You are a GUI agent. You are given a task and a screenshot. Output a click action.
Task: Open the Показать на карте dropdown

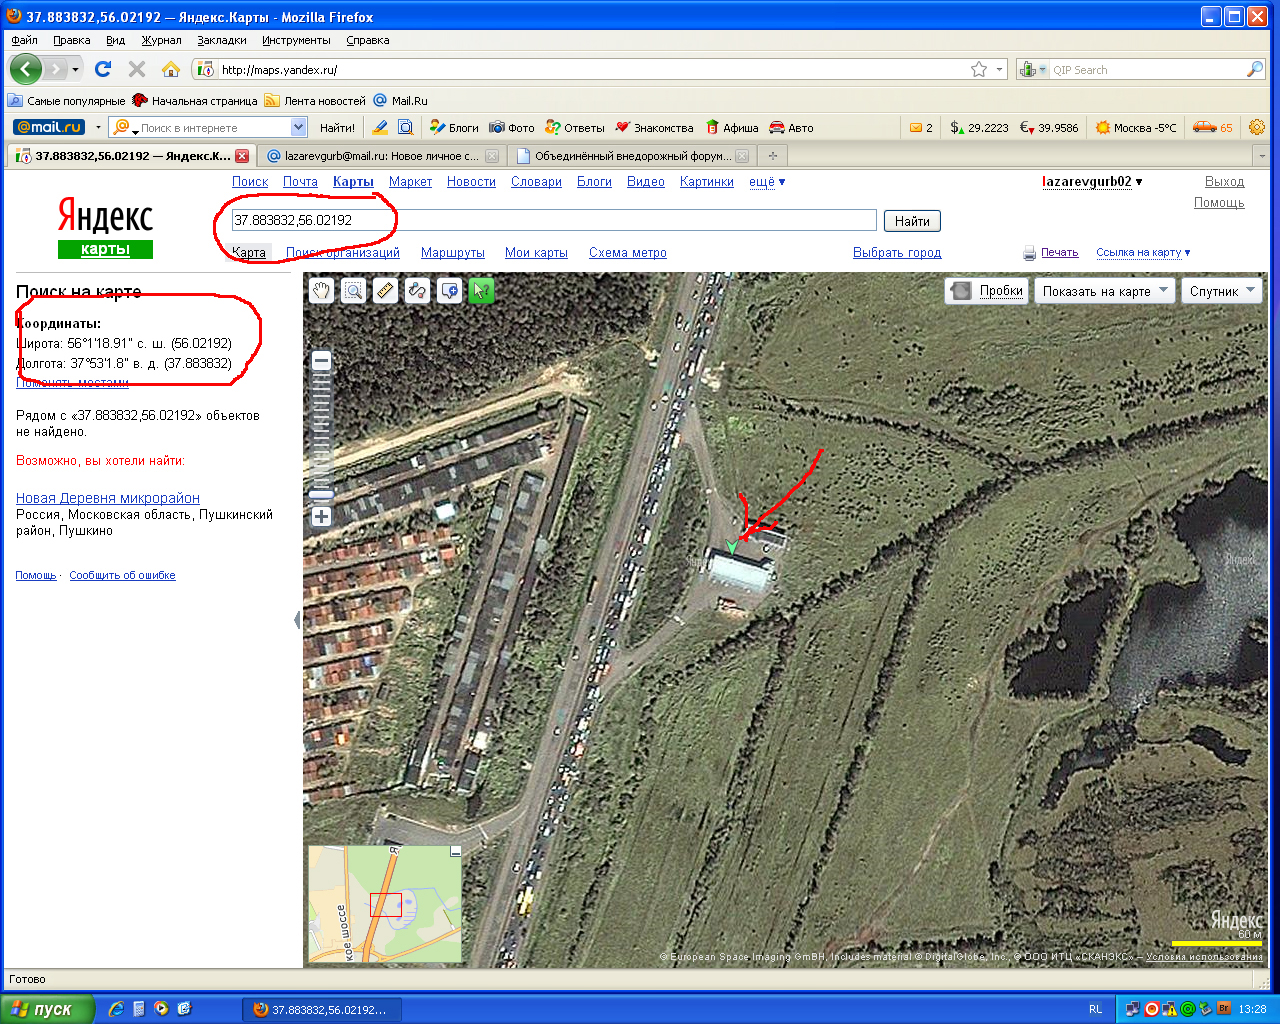click(1105, 291)
